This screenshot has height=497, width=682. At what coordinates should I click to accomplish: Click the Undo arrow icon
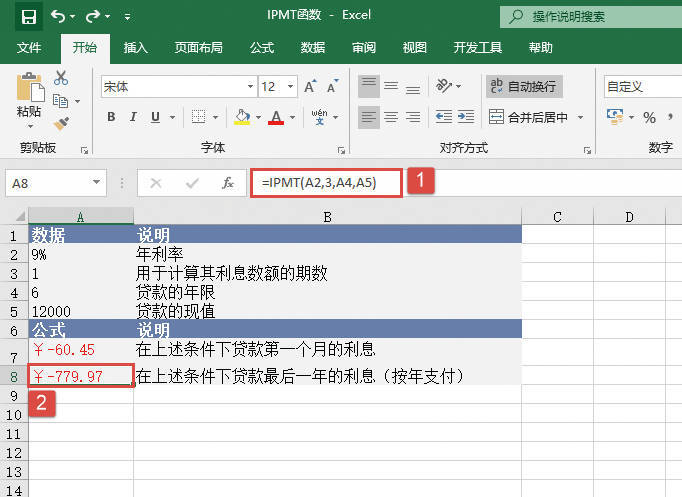pyautogui.click(x=59, y=17)
